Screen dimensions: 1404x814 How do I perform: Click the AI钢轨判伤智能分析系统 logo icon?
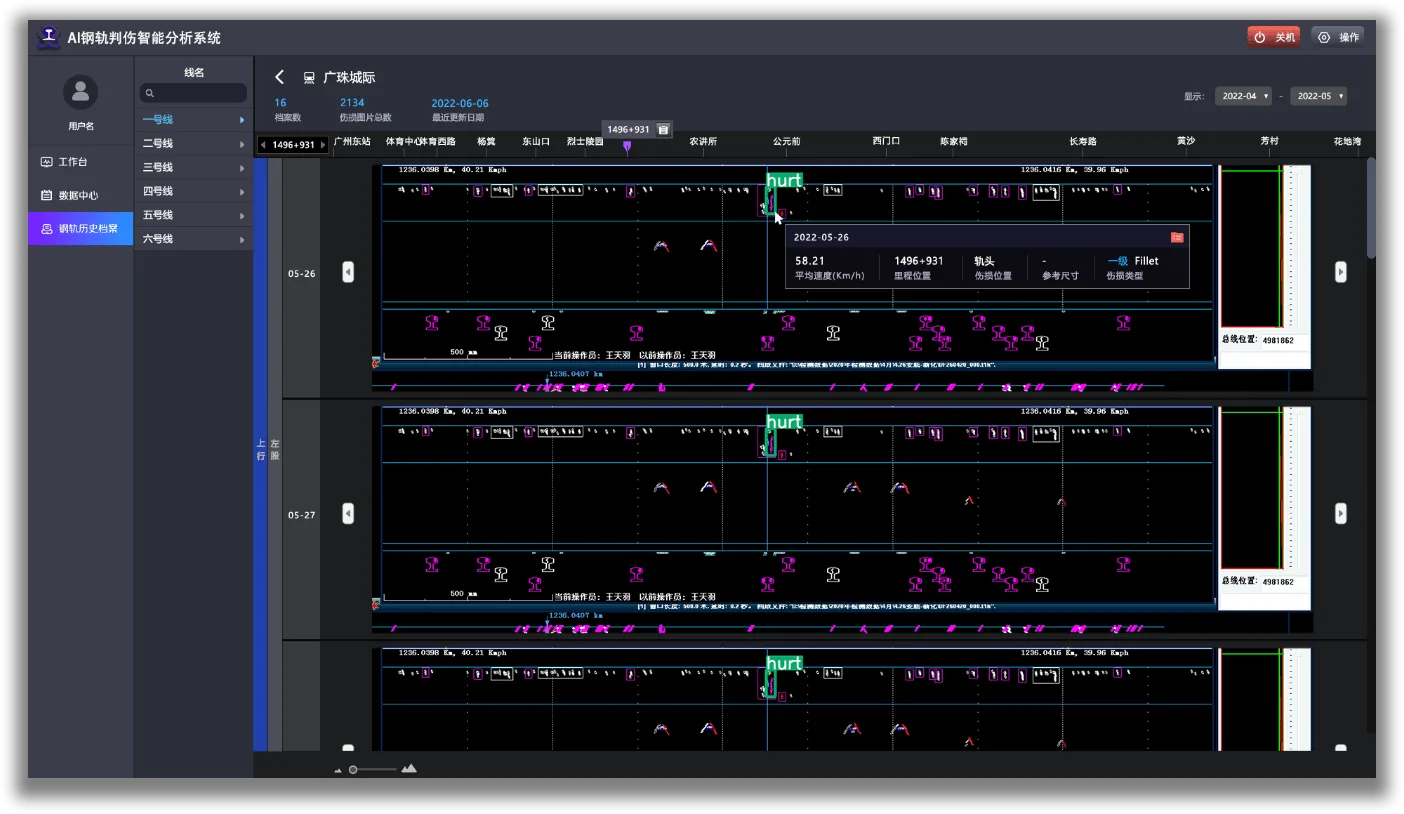click(x=49, y=37)
